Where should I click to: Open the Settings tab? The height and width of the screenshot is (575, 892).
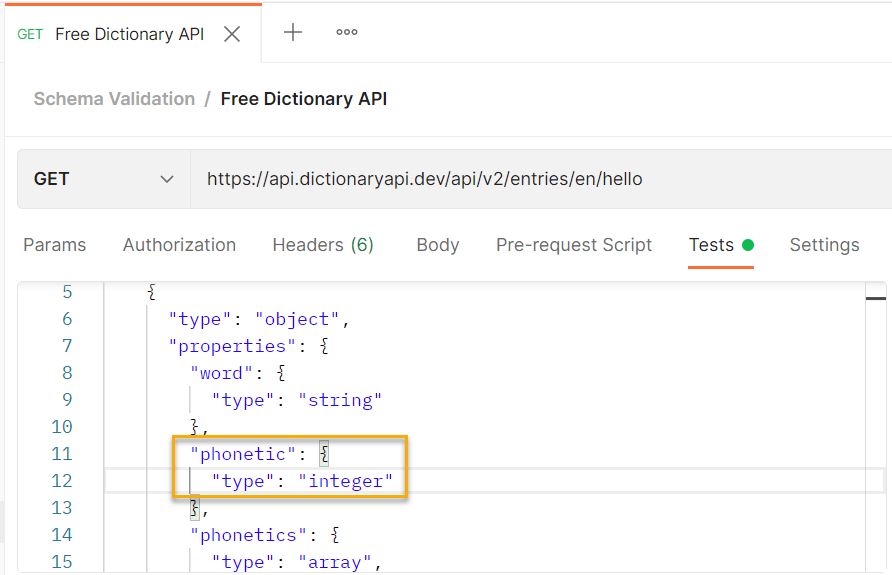(x=824, y=245)
